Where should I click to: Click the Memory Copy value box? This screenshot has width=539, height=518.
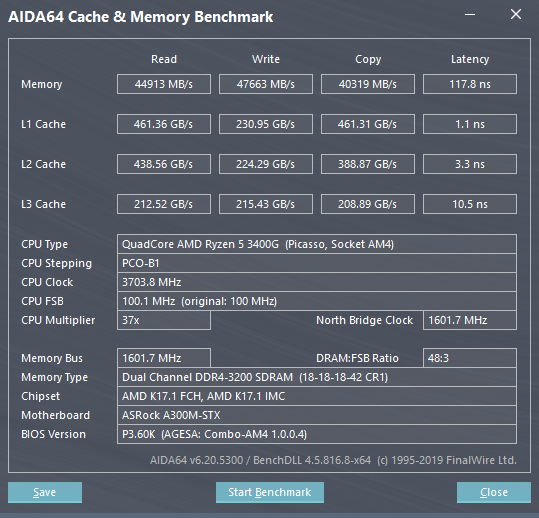coord(368,84)
